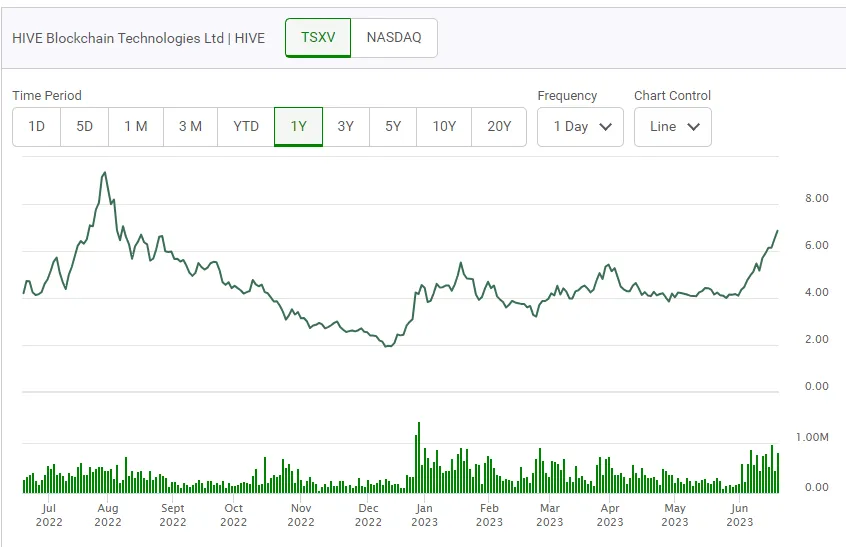This screenshot has width=846, height=547.
Task: Click the Time Period label
Action: (47, 95)
